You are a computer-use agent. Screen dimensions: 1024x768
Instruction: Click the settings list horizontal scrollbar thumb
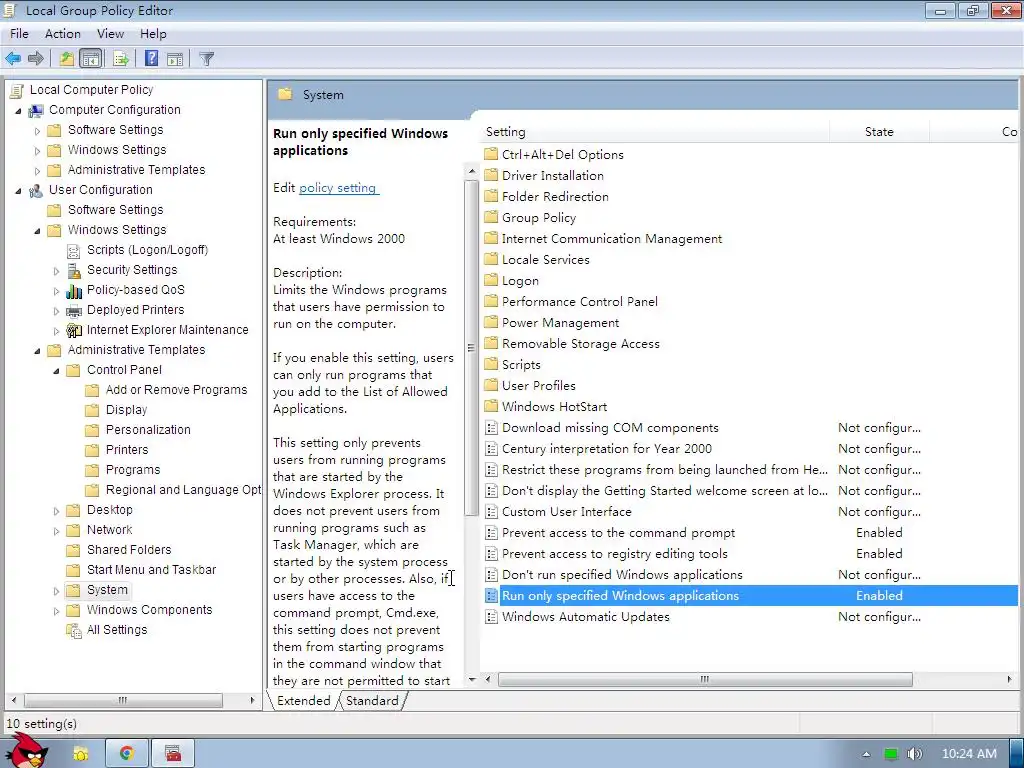(705, 680)
